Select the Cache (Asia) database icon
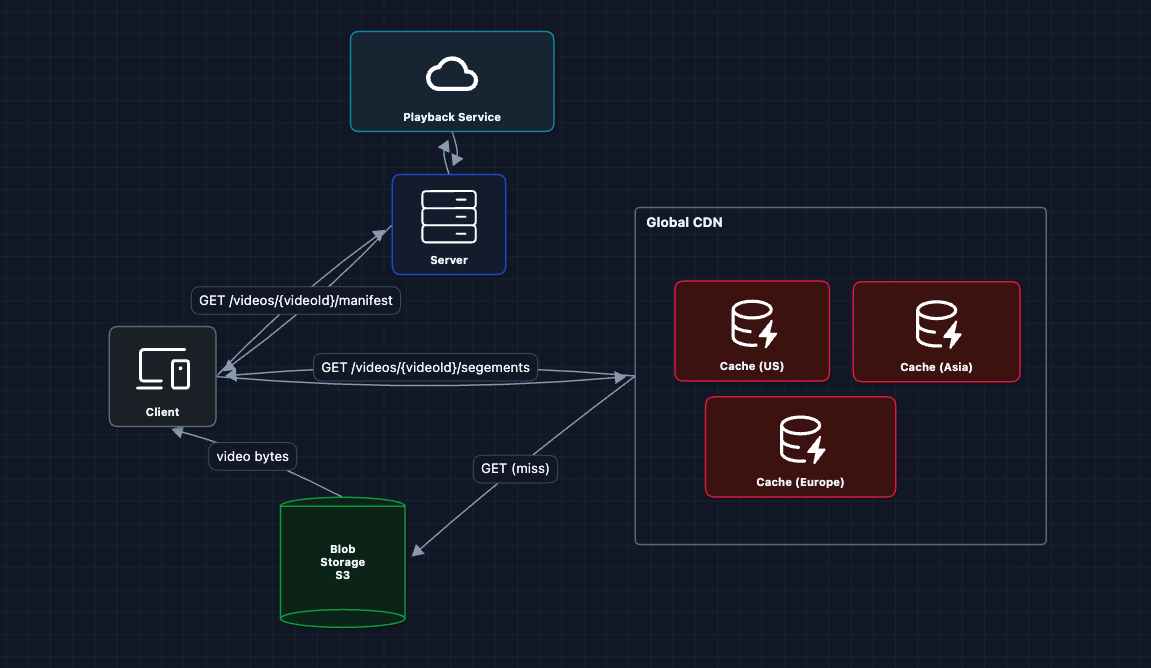Screen dimensions: 1151x668 [936, 323]
